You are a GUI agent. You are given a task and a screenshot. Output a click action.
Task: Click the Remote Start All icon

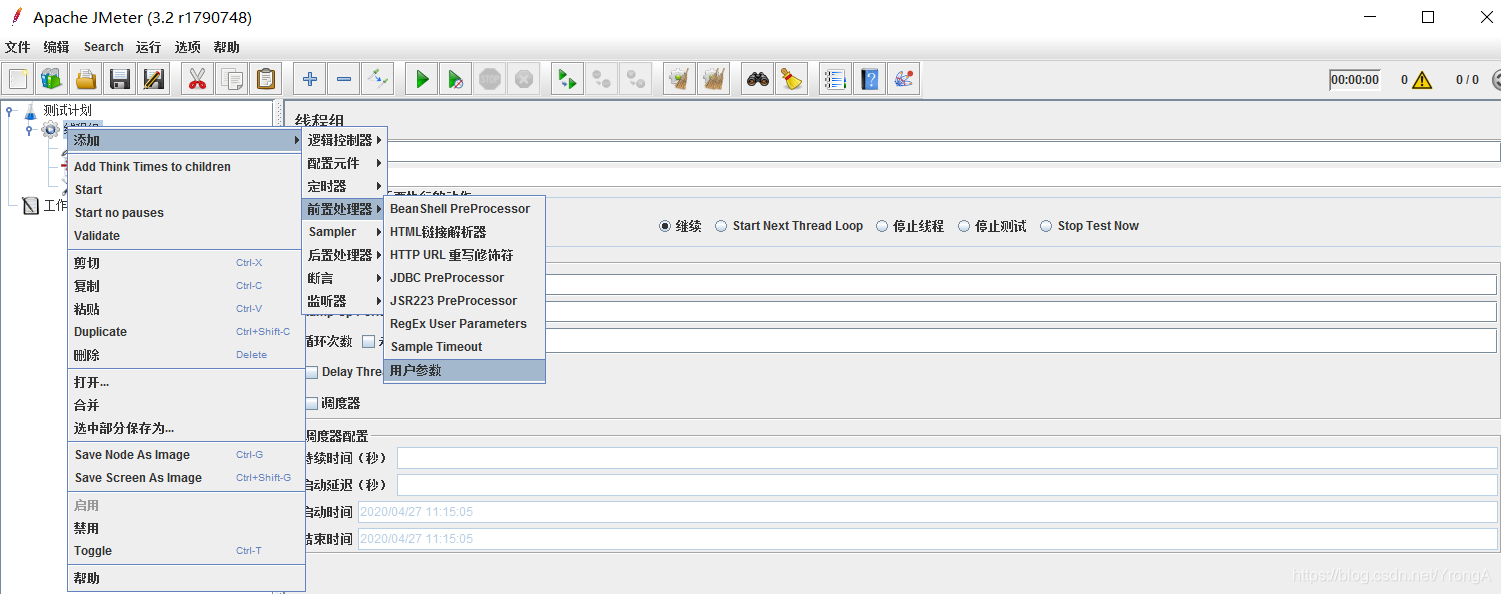(x=567, y=78)
